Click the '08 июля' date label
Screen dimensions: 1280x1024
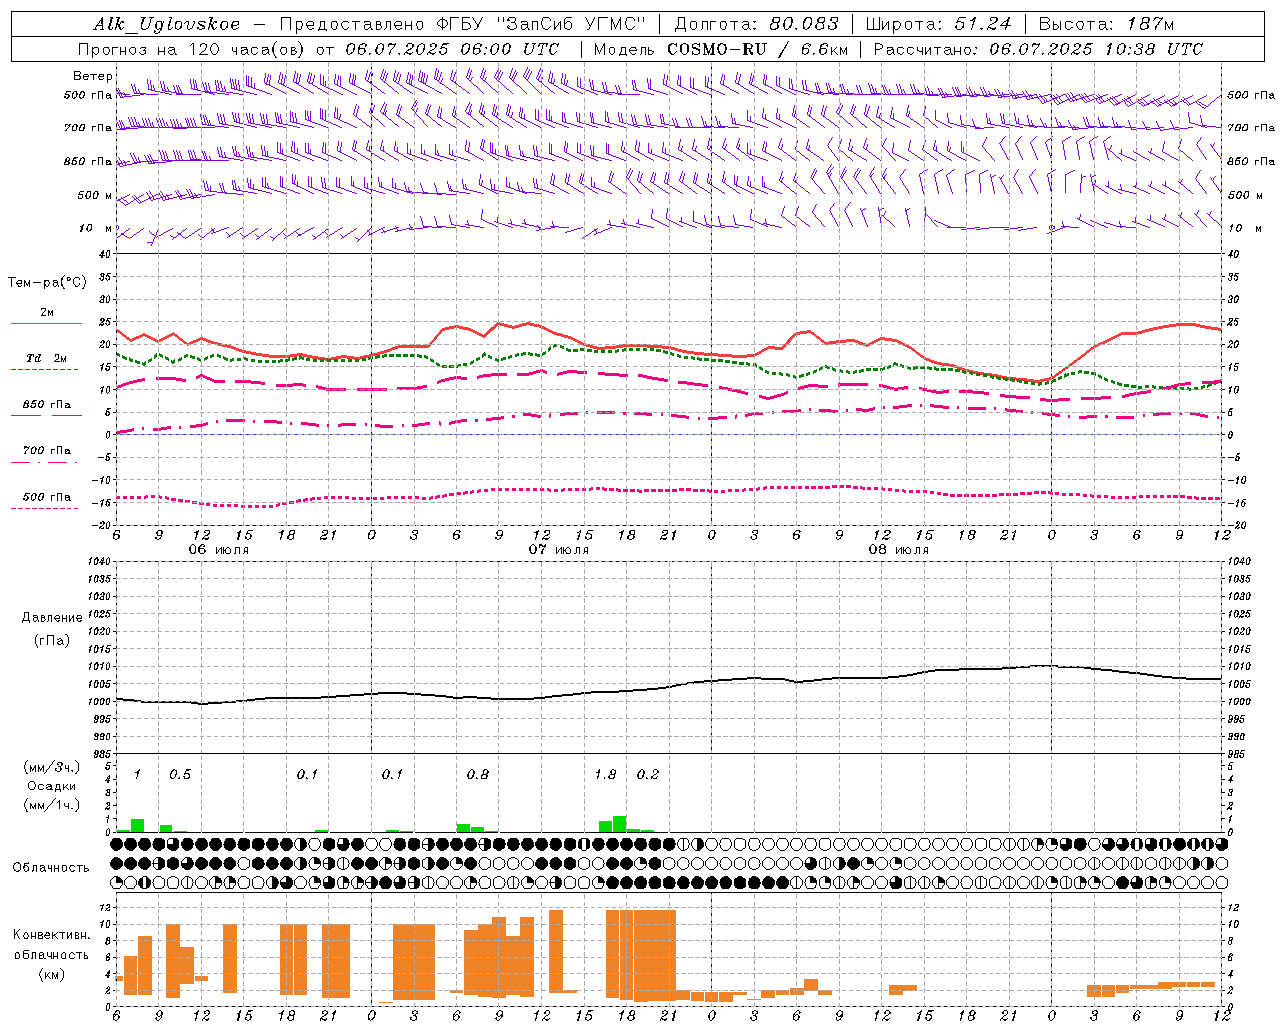tap(899, 550)
